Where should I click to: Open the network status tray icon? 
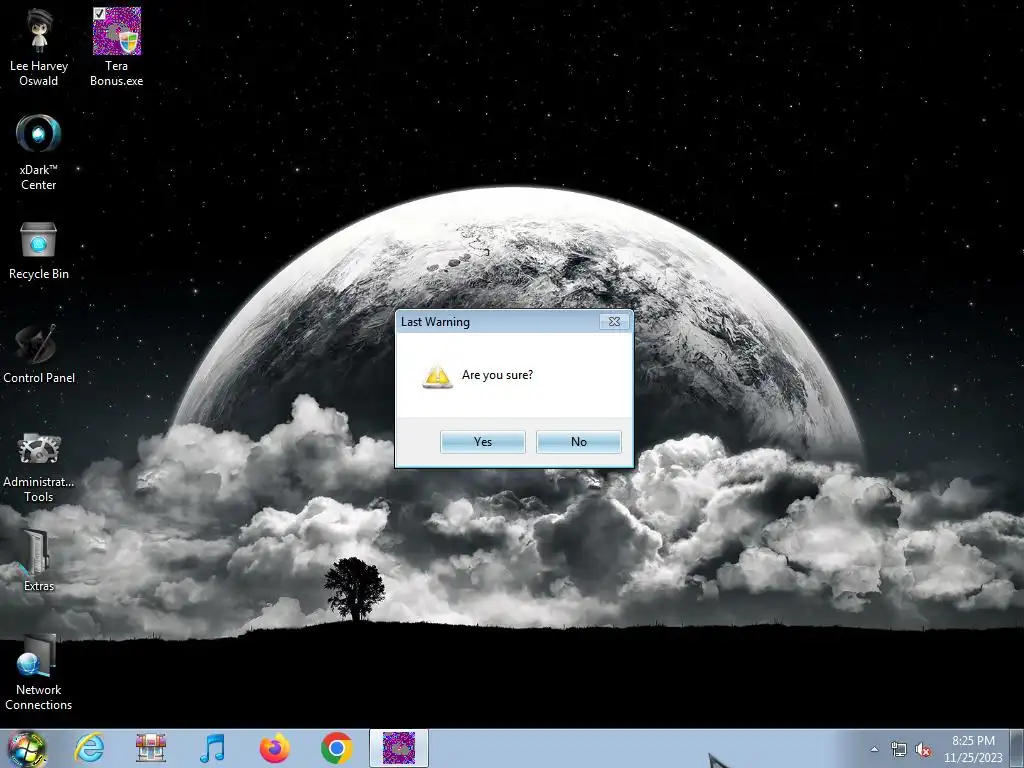pos(899,750)
